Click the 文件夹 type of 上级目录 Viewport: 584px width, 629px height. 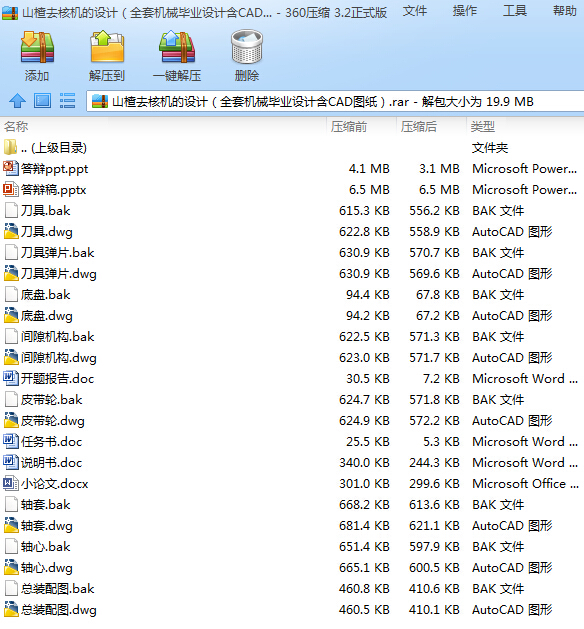(x=490, y=148)
